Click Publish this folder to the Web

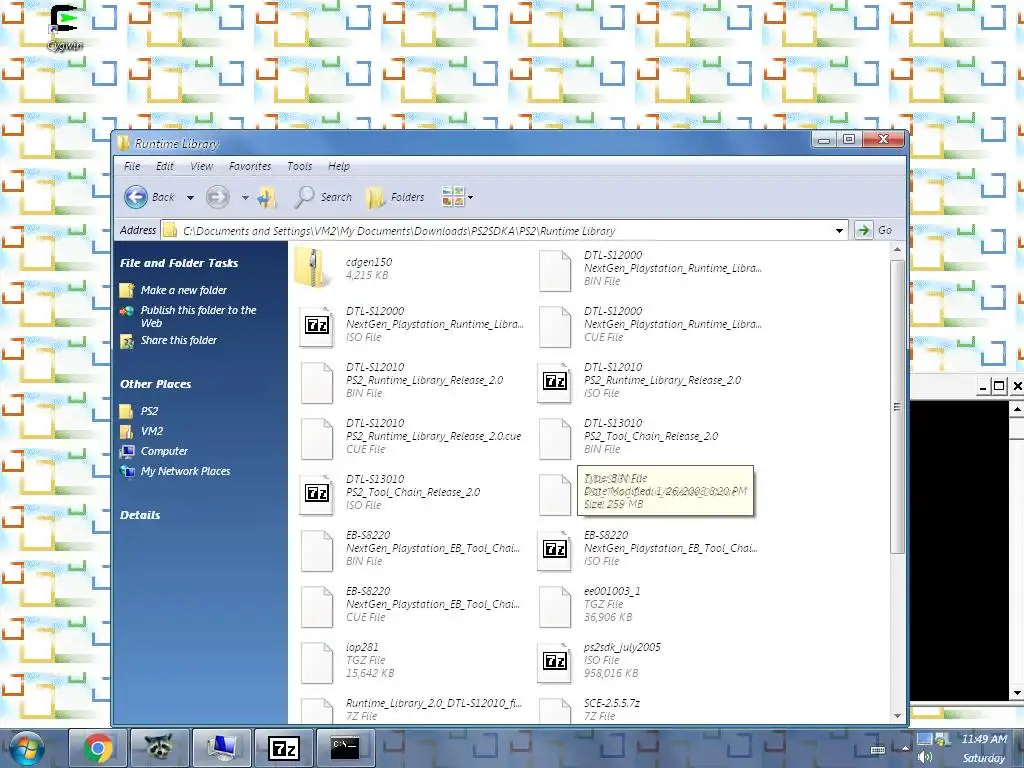pos(199,316)
